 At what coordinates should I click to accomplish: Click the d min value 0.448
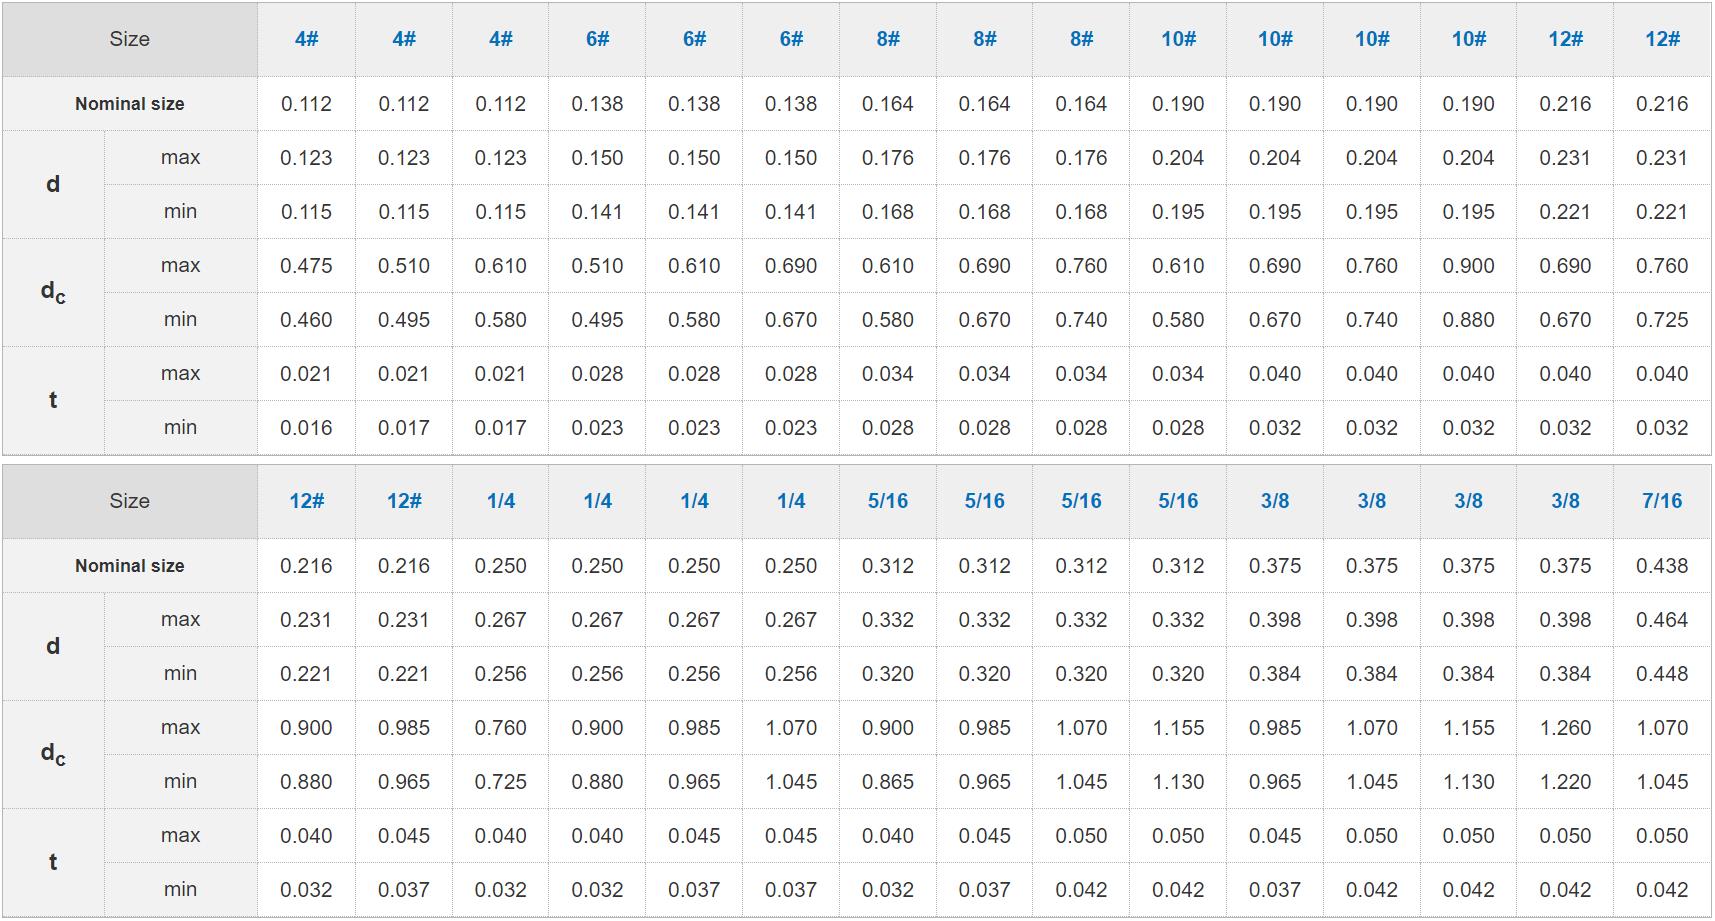(x=1661, y=674)
